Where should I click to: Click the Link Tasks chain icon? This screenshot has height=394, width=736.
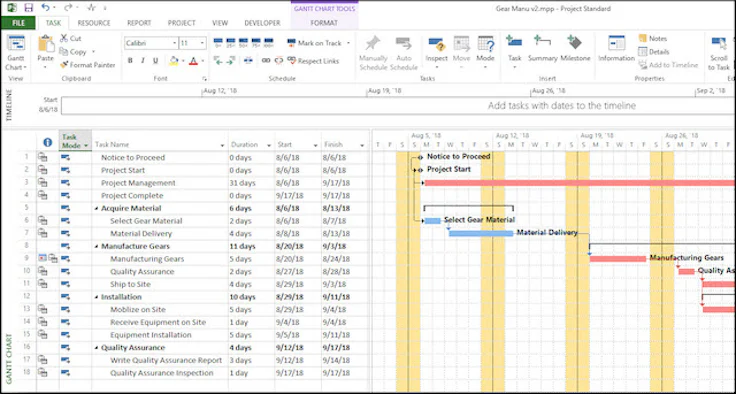click(x=266, y=61)
